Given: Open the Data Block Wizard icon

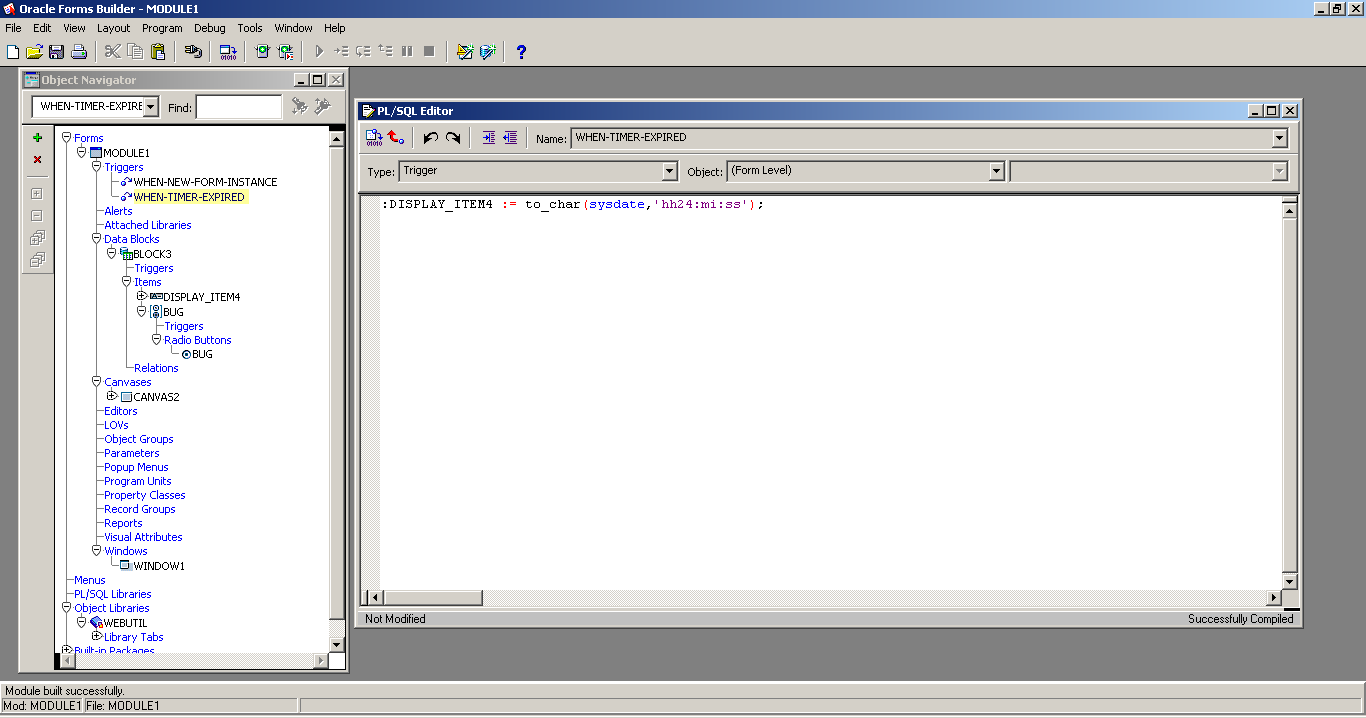Looking at the screenshot, I should point(487,52).
